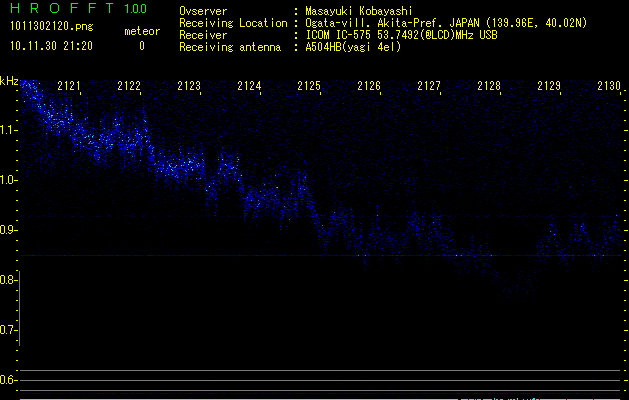Click the date stamp 10.11.30 21:20
The image size is (629, 400).
(x=51, y=46)
